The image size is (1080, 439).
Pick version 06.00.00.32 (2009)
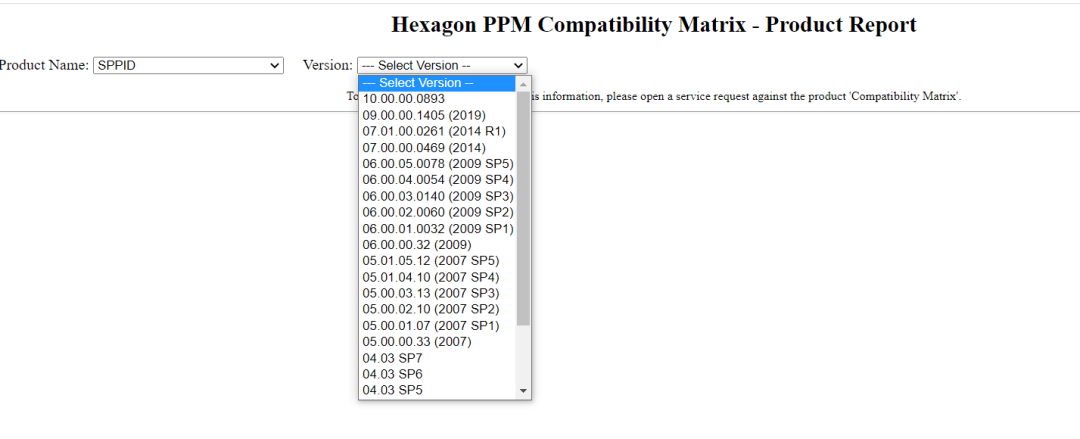[437, 245]
